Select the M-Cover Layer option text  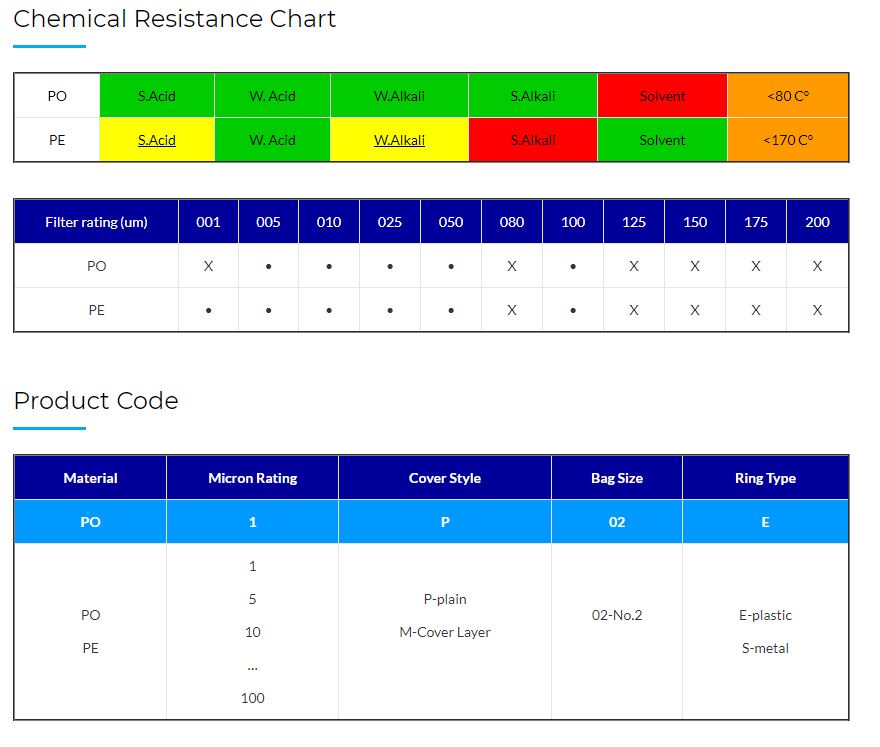click(x=445, y=632)
